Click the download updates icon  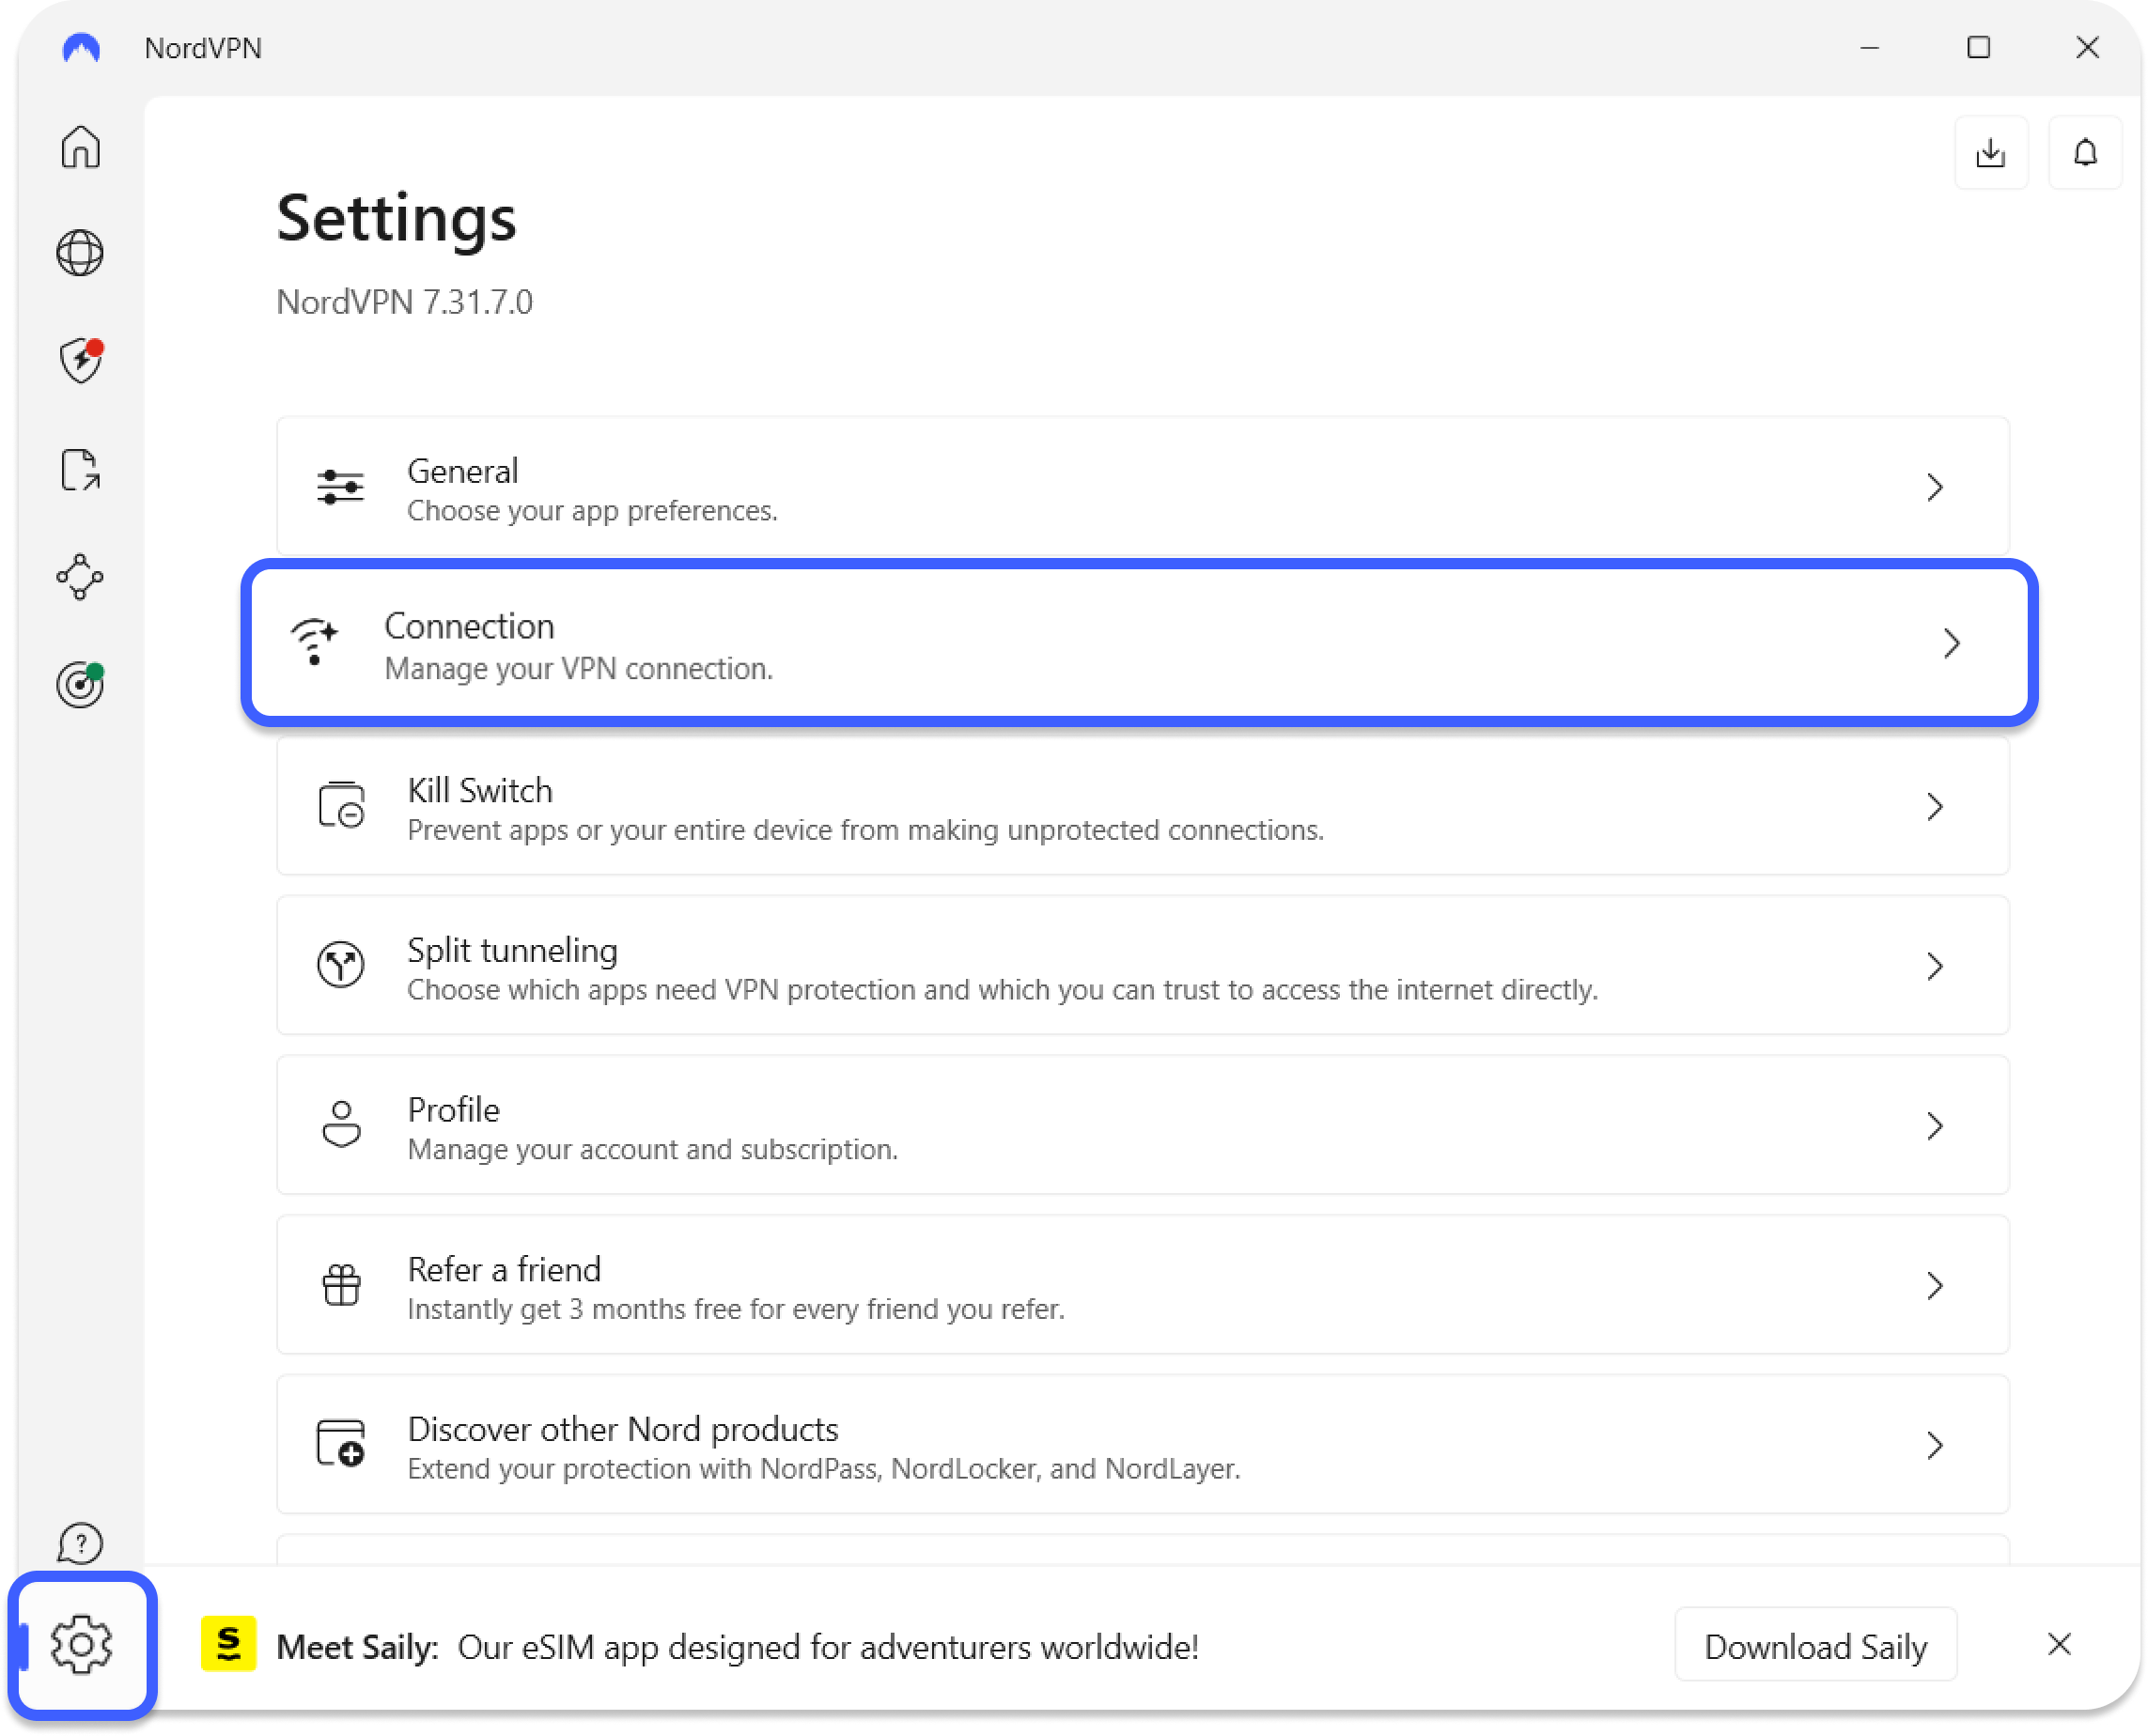1991,153
